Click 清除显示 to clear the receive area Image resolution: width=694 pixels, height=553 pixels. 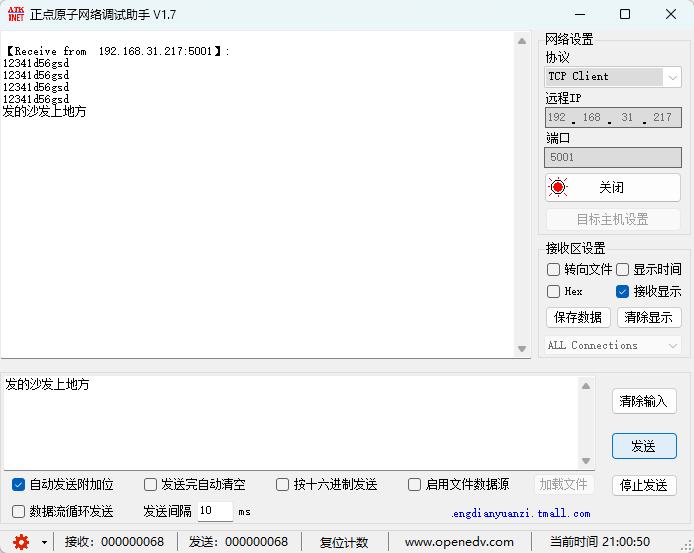pos(649,317)
